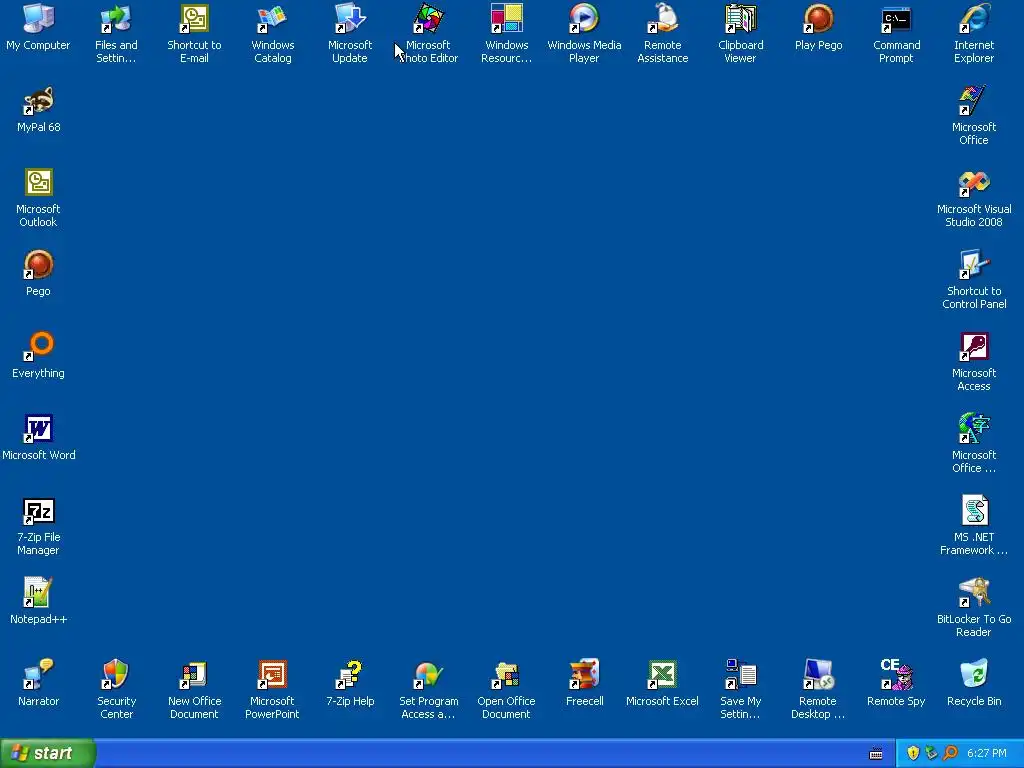Click the orange magnifier tray icon
Image resolution: width=1024 pixels, height=768 pixels.
tap(951, 754)
